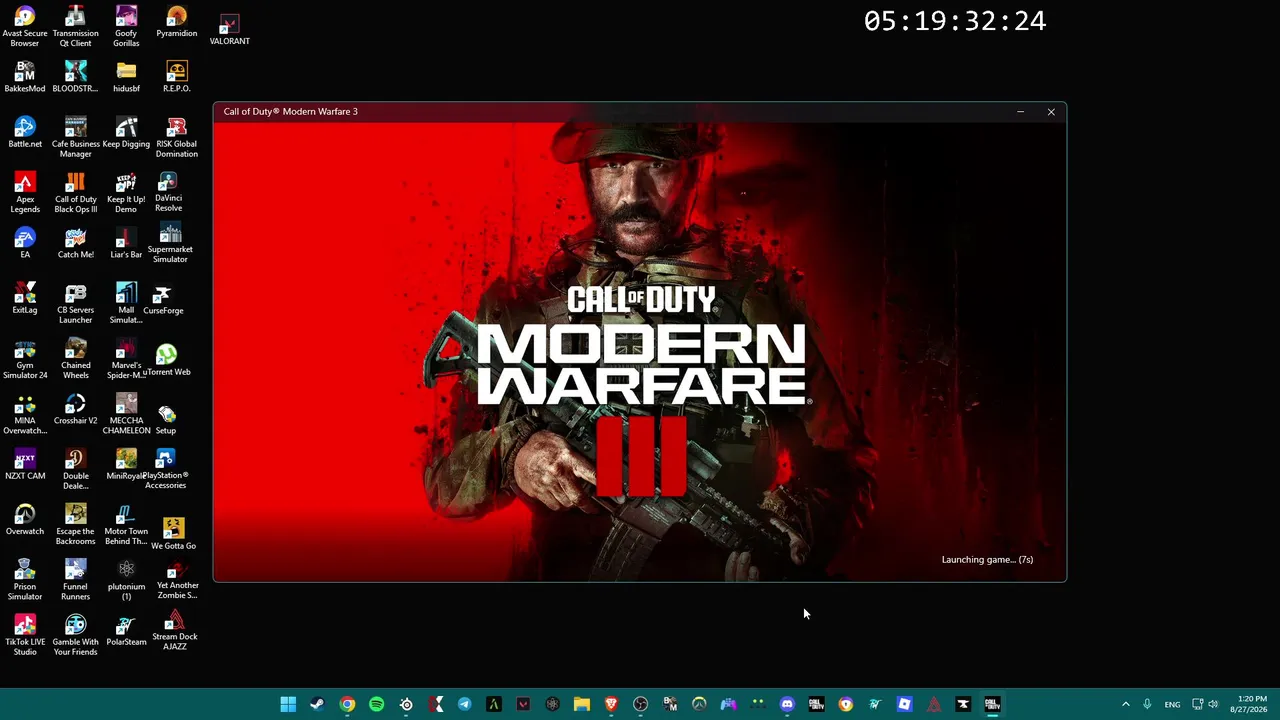
Task: Open the Goofy Gorillas desktop icon
Action: coord(126,27)
